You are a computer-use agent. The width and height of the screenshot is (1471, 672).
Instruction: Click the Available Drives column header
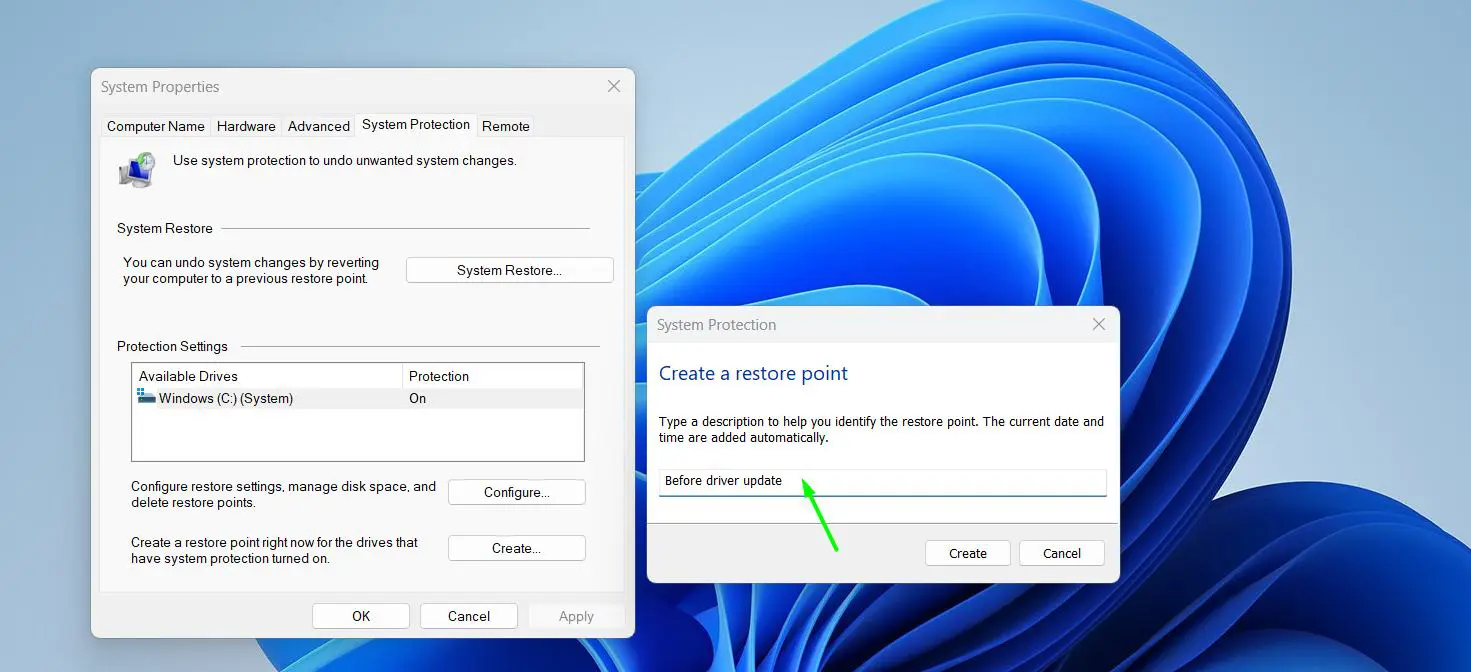coord(188,376)
